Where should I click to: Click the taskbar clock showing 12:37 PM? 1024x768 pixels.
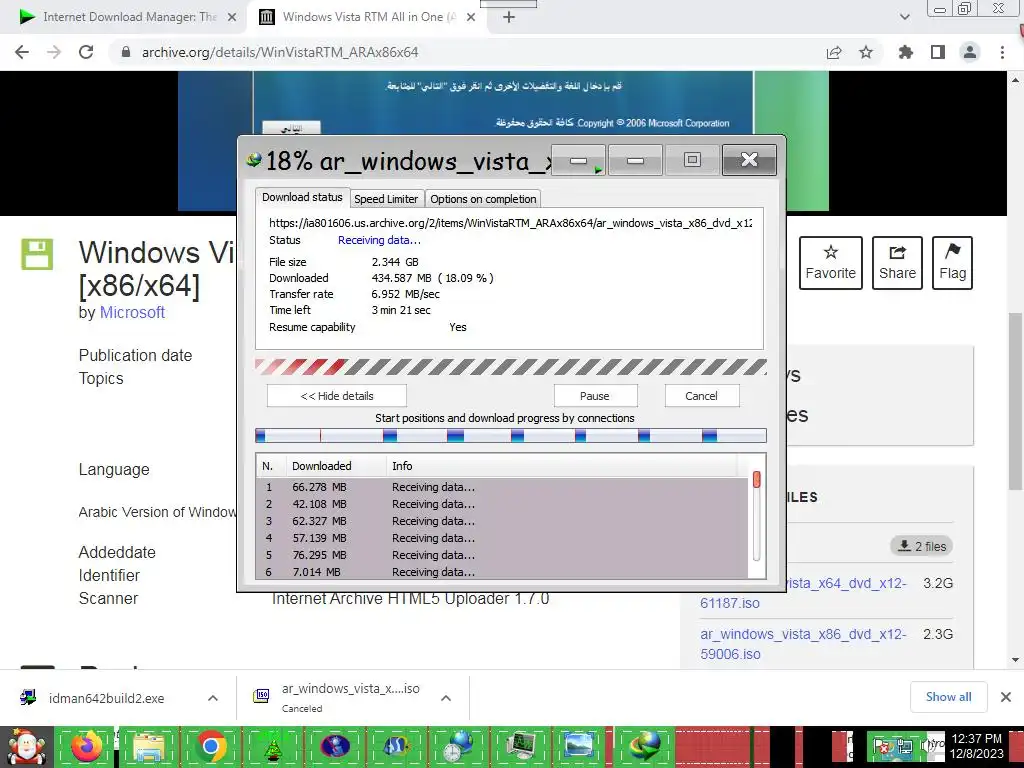976,746
